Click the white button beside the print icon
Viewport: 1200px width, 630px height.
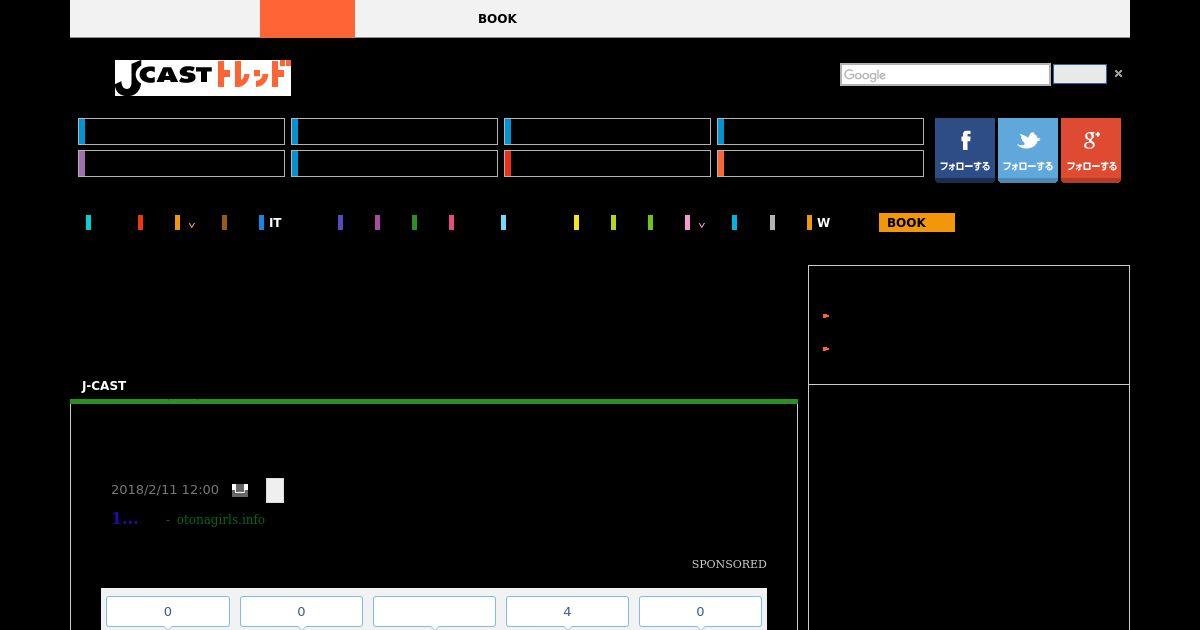pyautogui.click(x=275, y=490)
